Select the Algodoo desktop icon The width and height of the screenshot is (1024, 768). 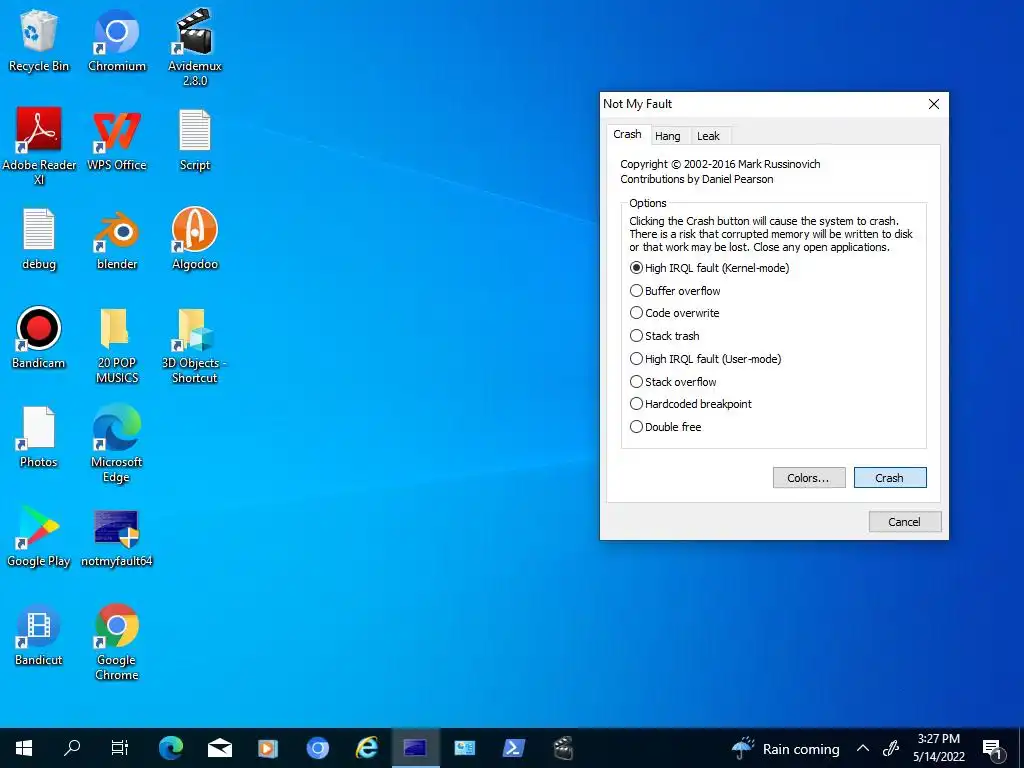[195, 240]
